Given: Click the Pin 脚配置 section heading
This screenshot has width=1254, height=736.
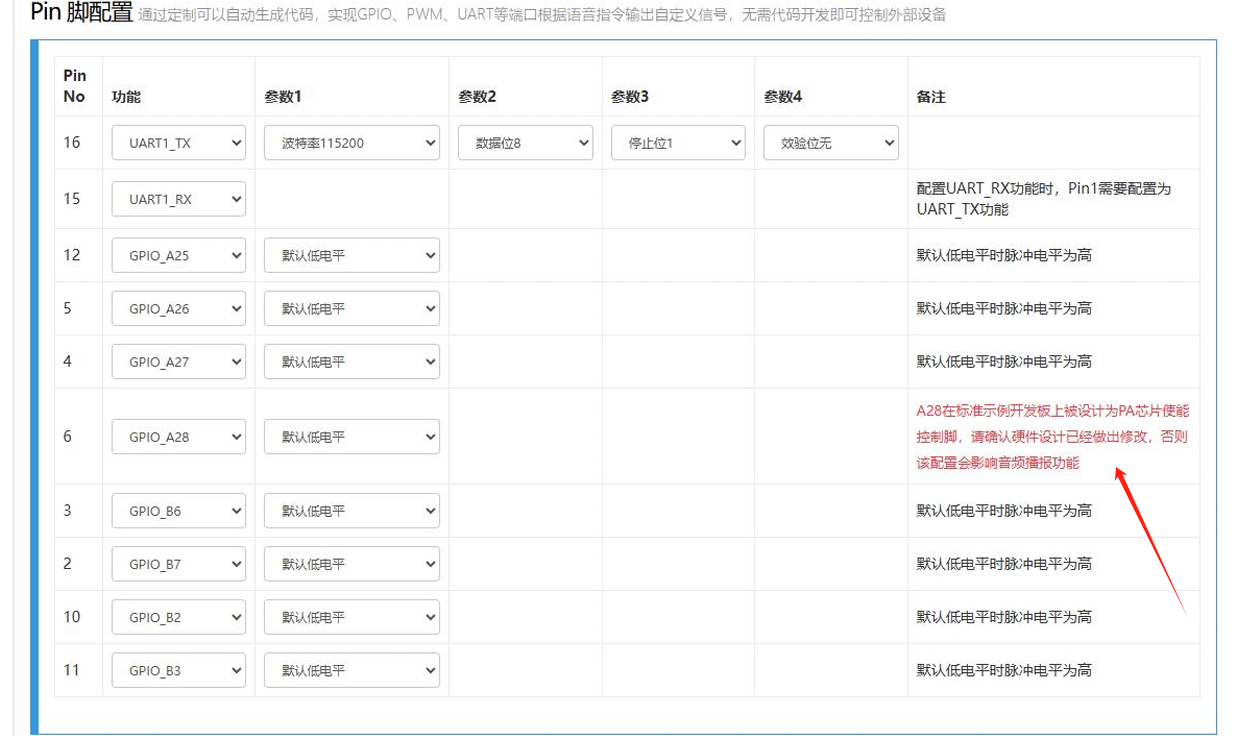Looking at the screenshot, I should coord(81,13).
